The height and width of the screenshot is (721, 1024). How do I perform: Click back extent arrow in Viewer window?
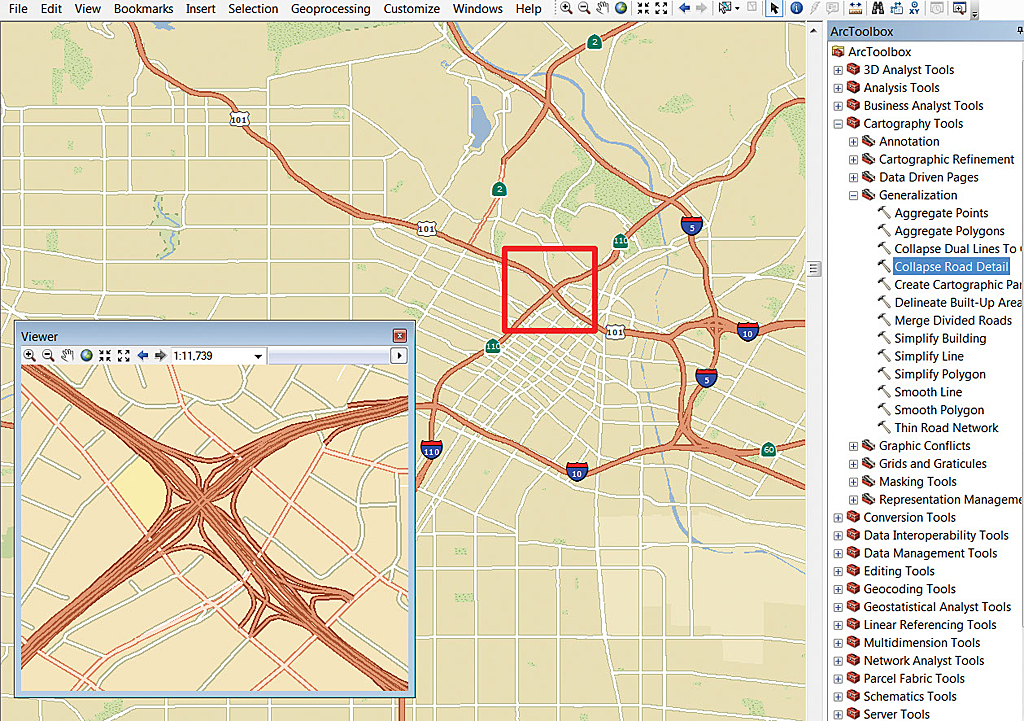(x=142, y=355)
